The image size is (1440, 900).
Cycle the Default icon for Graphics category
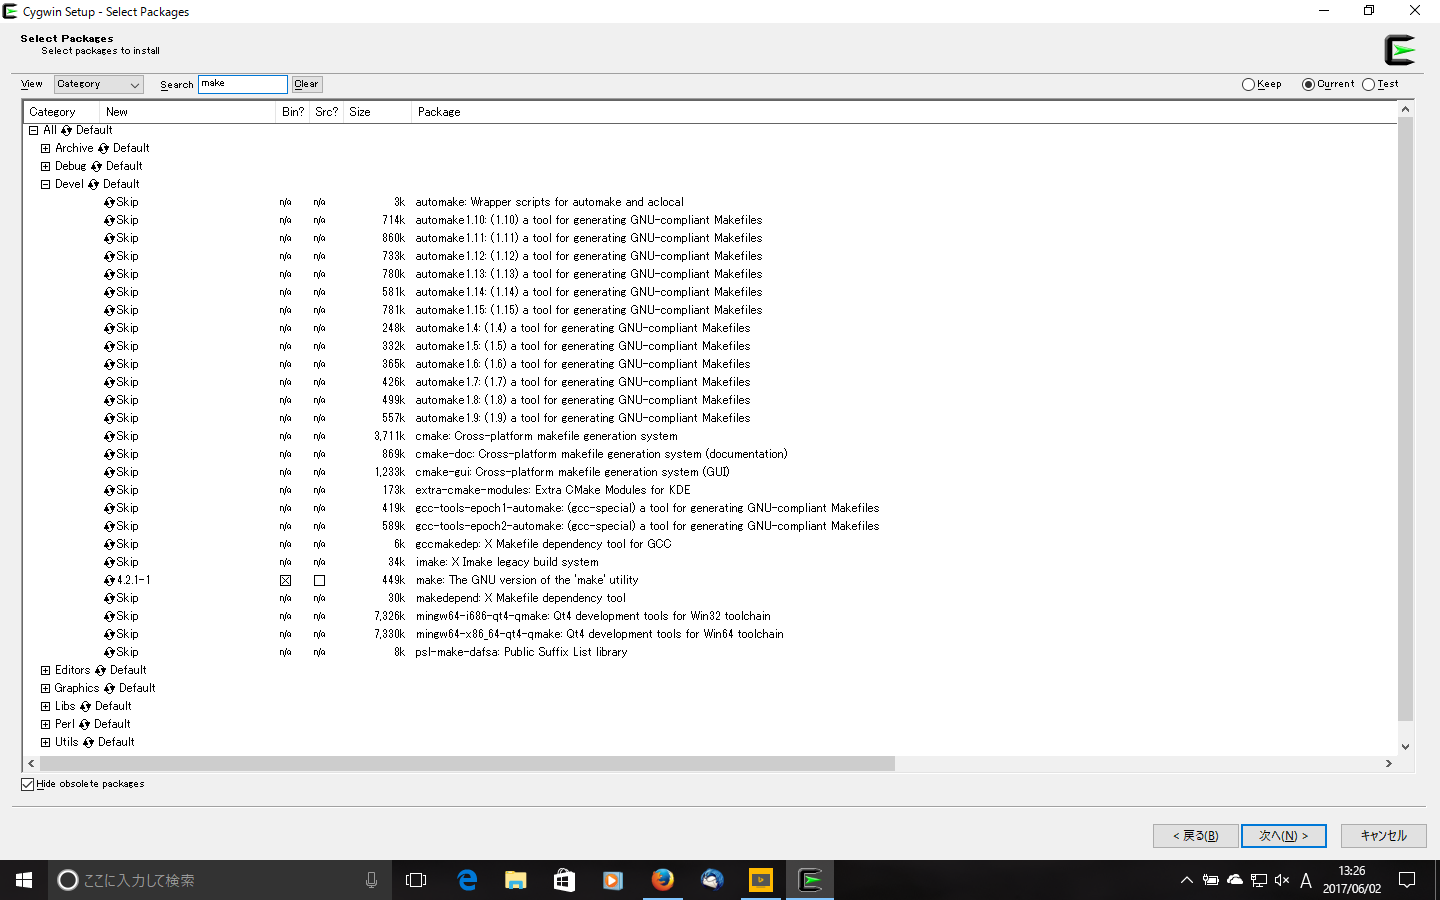tap(110, 688)
